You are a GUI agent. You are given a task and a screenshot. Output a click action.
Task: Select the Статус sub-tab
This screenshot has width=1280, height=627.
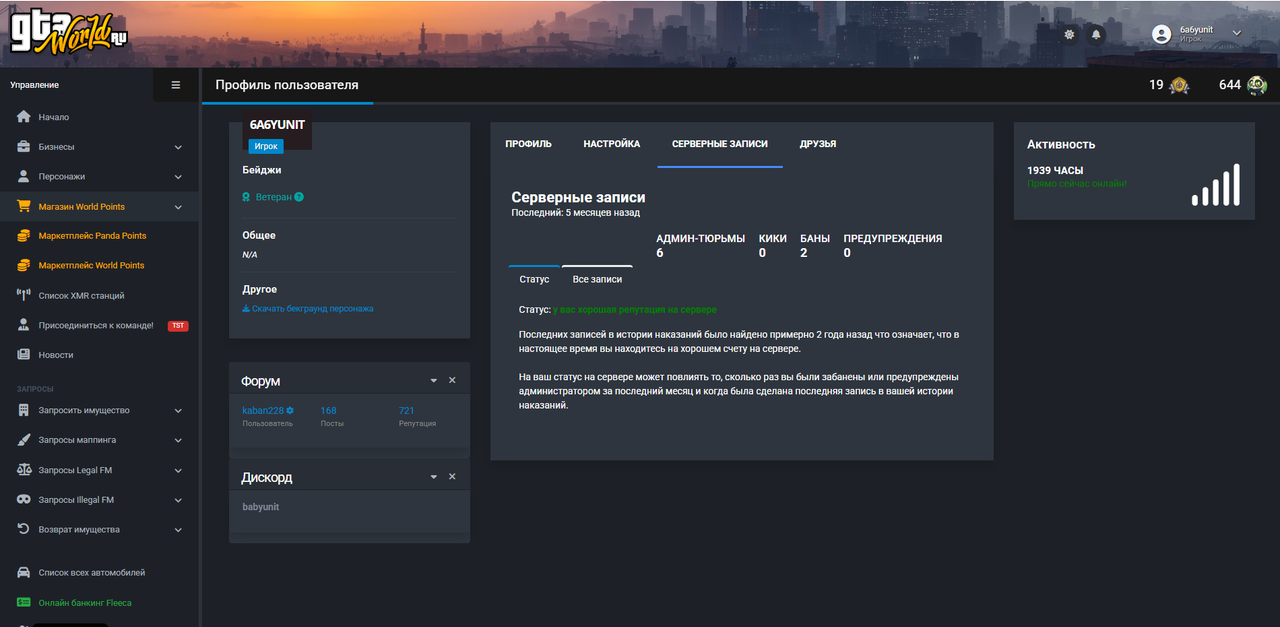point(535,279)
